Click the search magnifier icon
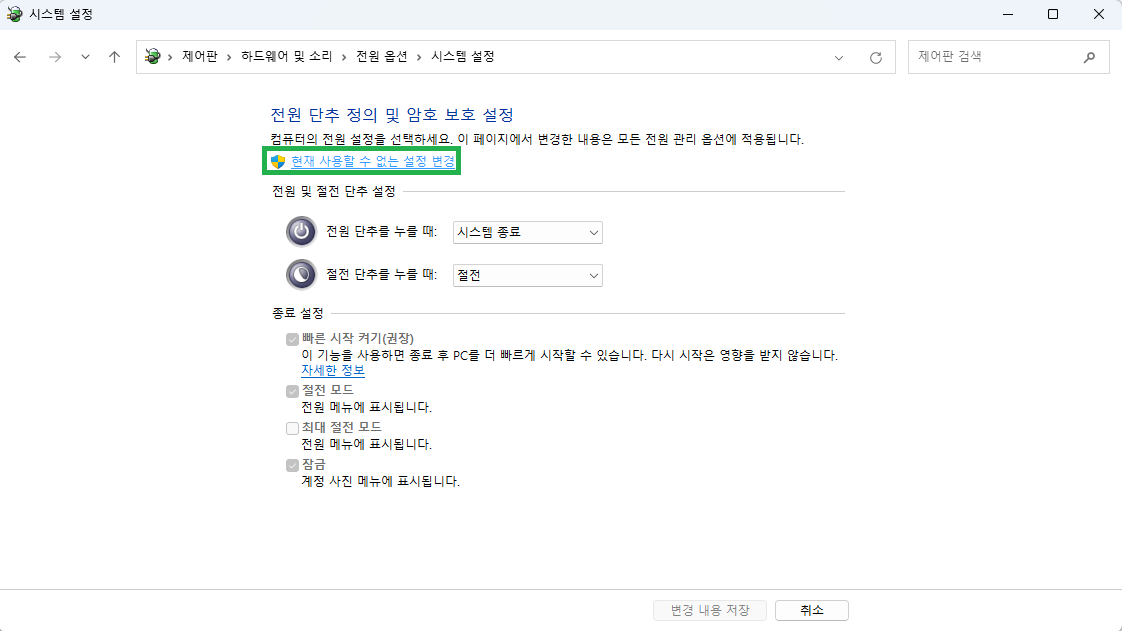Viewport: 1122px width, 631px height. 1089,57
